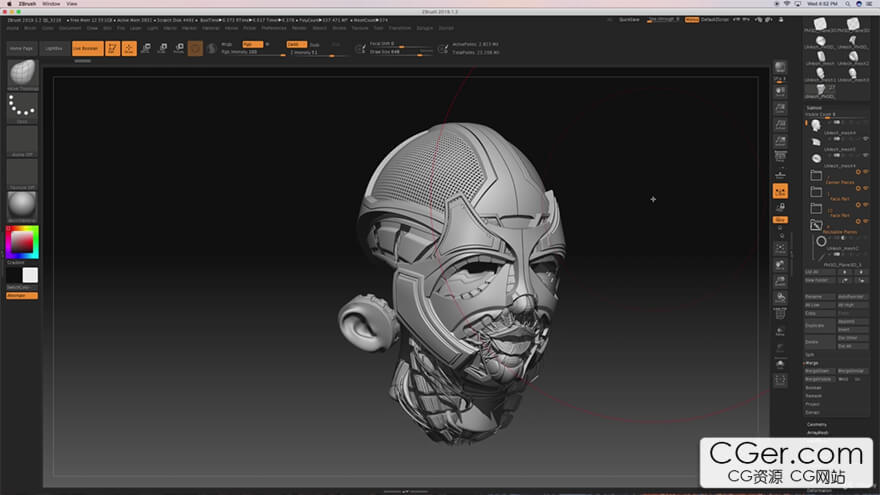Open the main color picker square
This screenshot has height=495, width=880.
tap(22, 242)
